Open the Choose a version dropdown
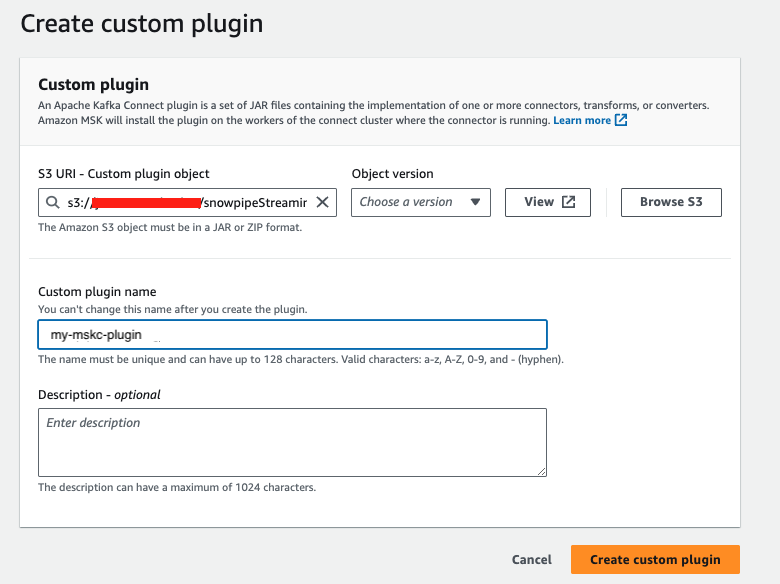 [420, 202]
